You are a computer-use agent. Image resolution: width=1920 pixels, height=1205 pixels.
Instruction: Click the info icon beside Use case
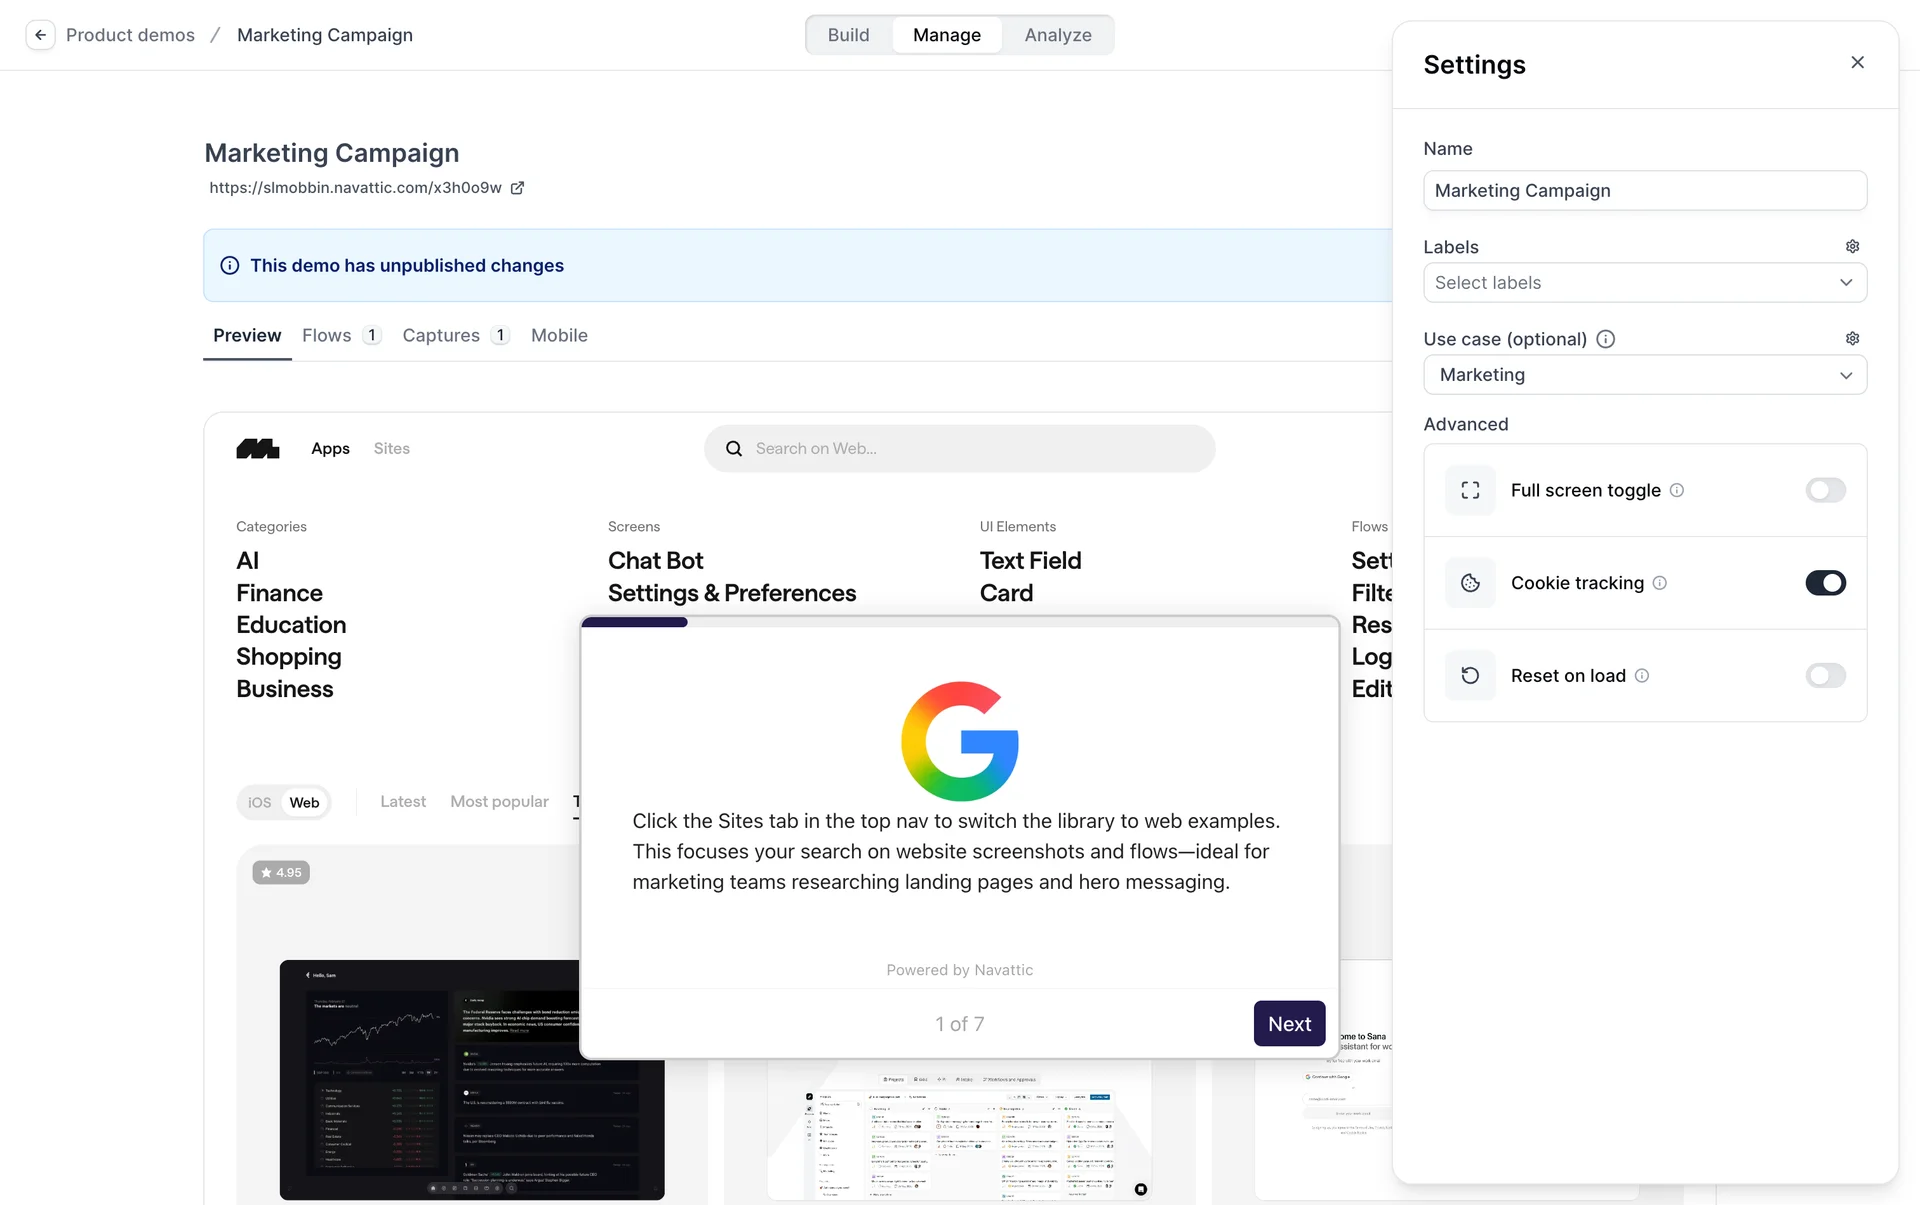1605,339
